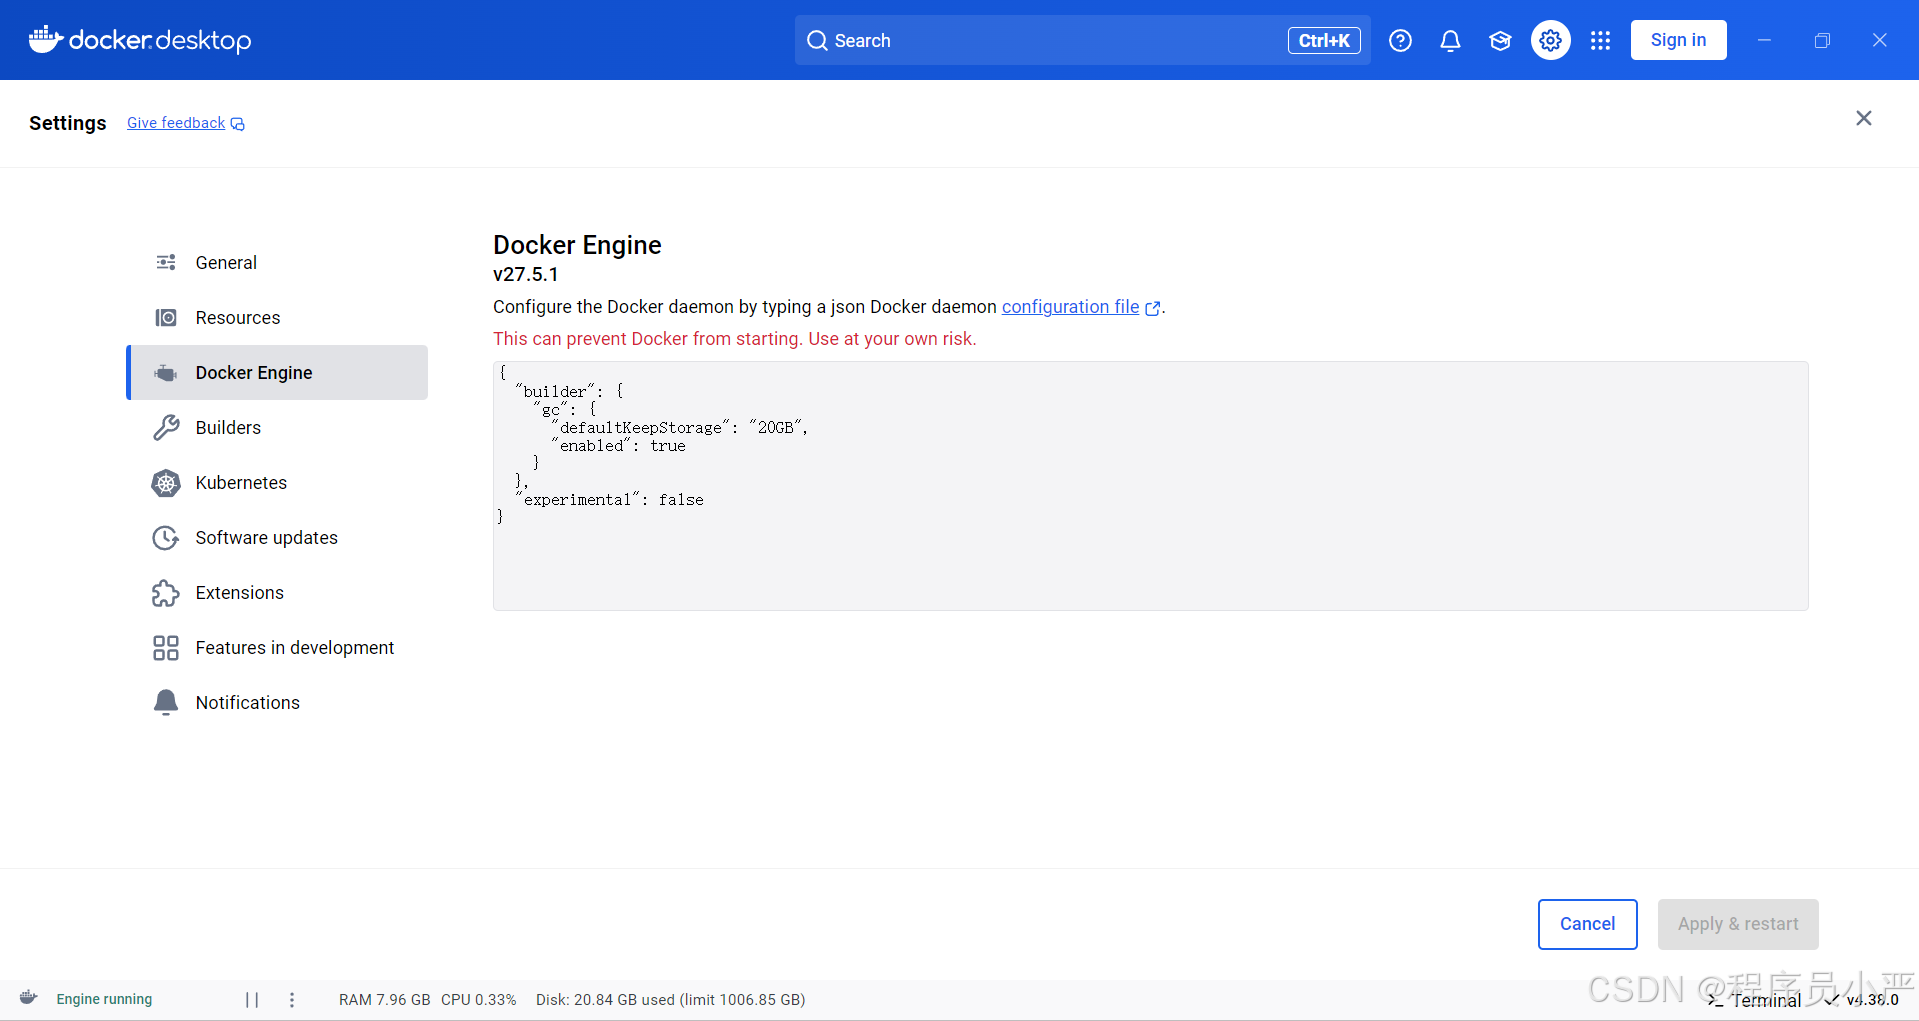The image size is (1919, 1021).
Task: Click the General sliders icon
Action: coord(166,262)
